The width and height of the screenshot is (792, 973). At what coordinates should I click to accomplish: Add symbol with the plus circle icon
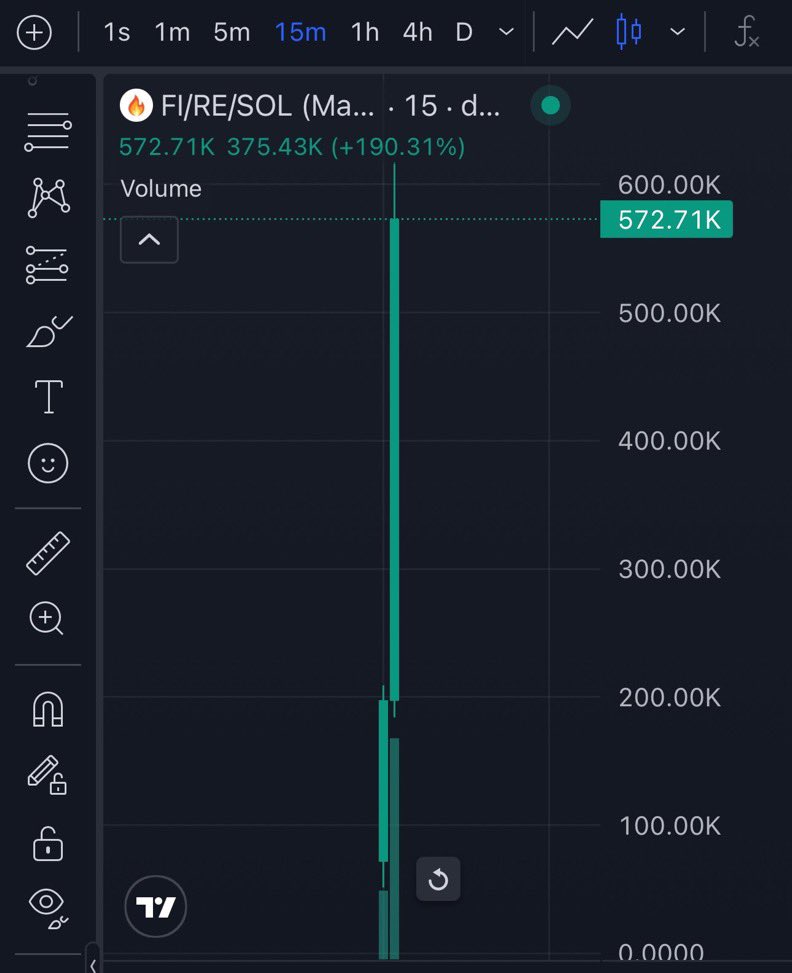[x=34, y=32]
